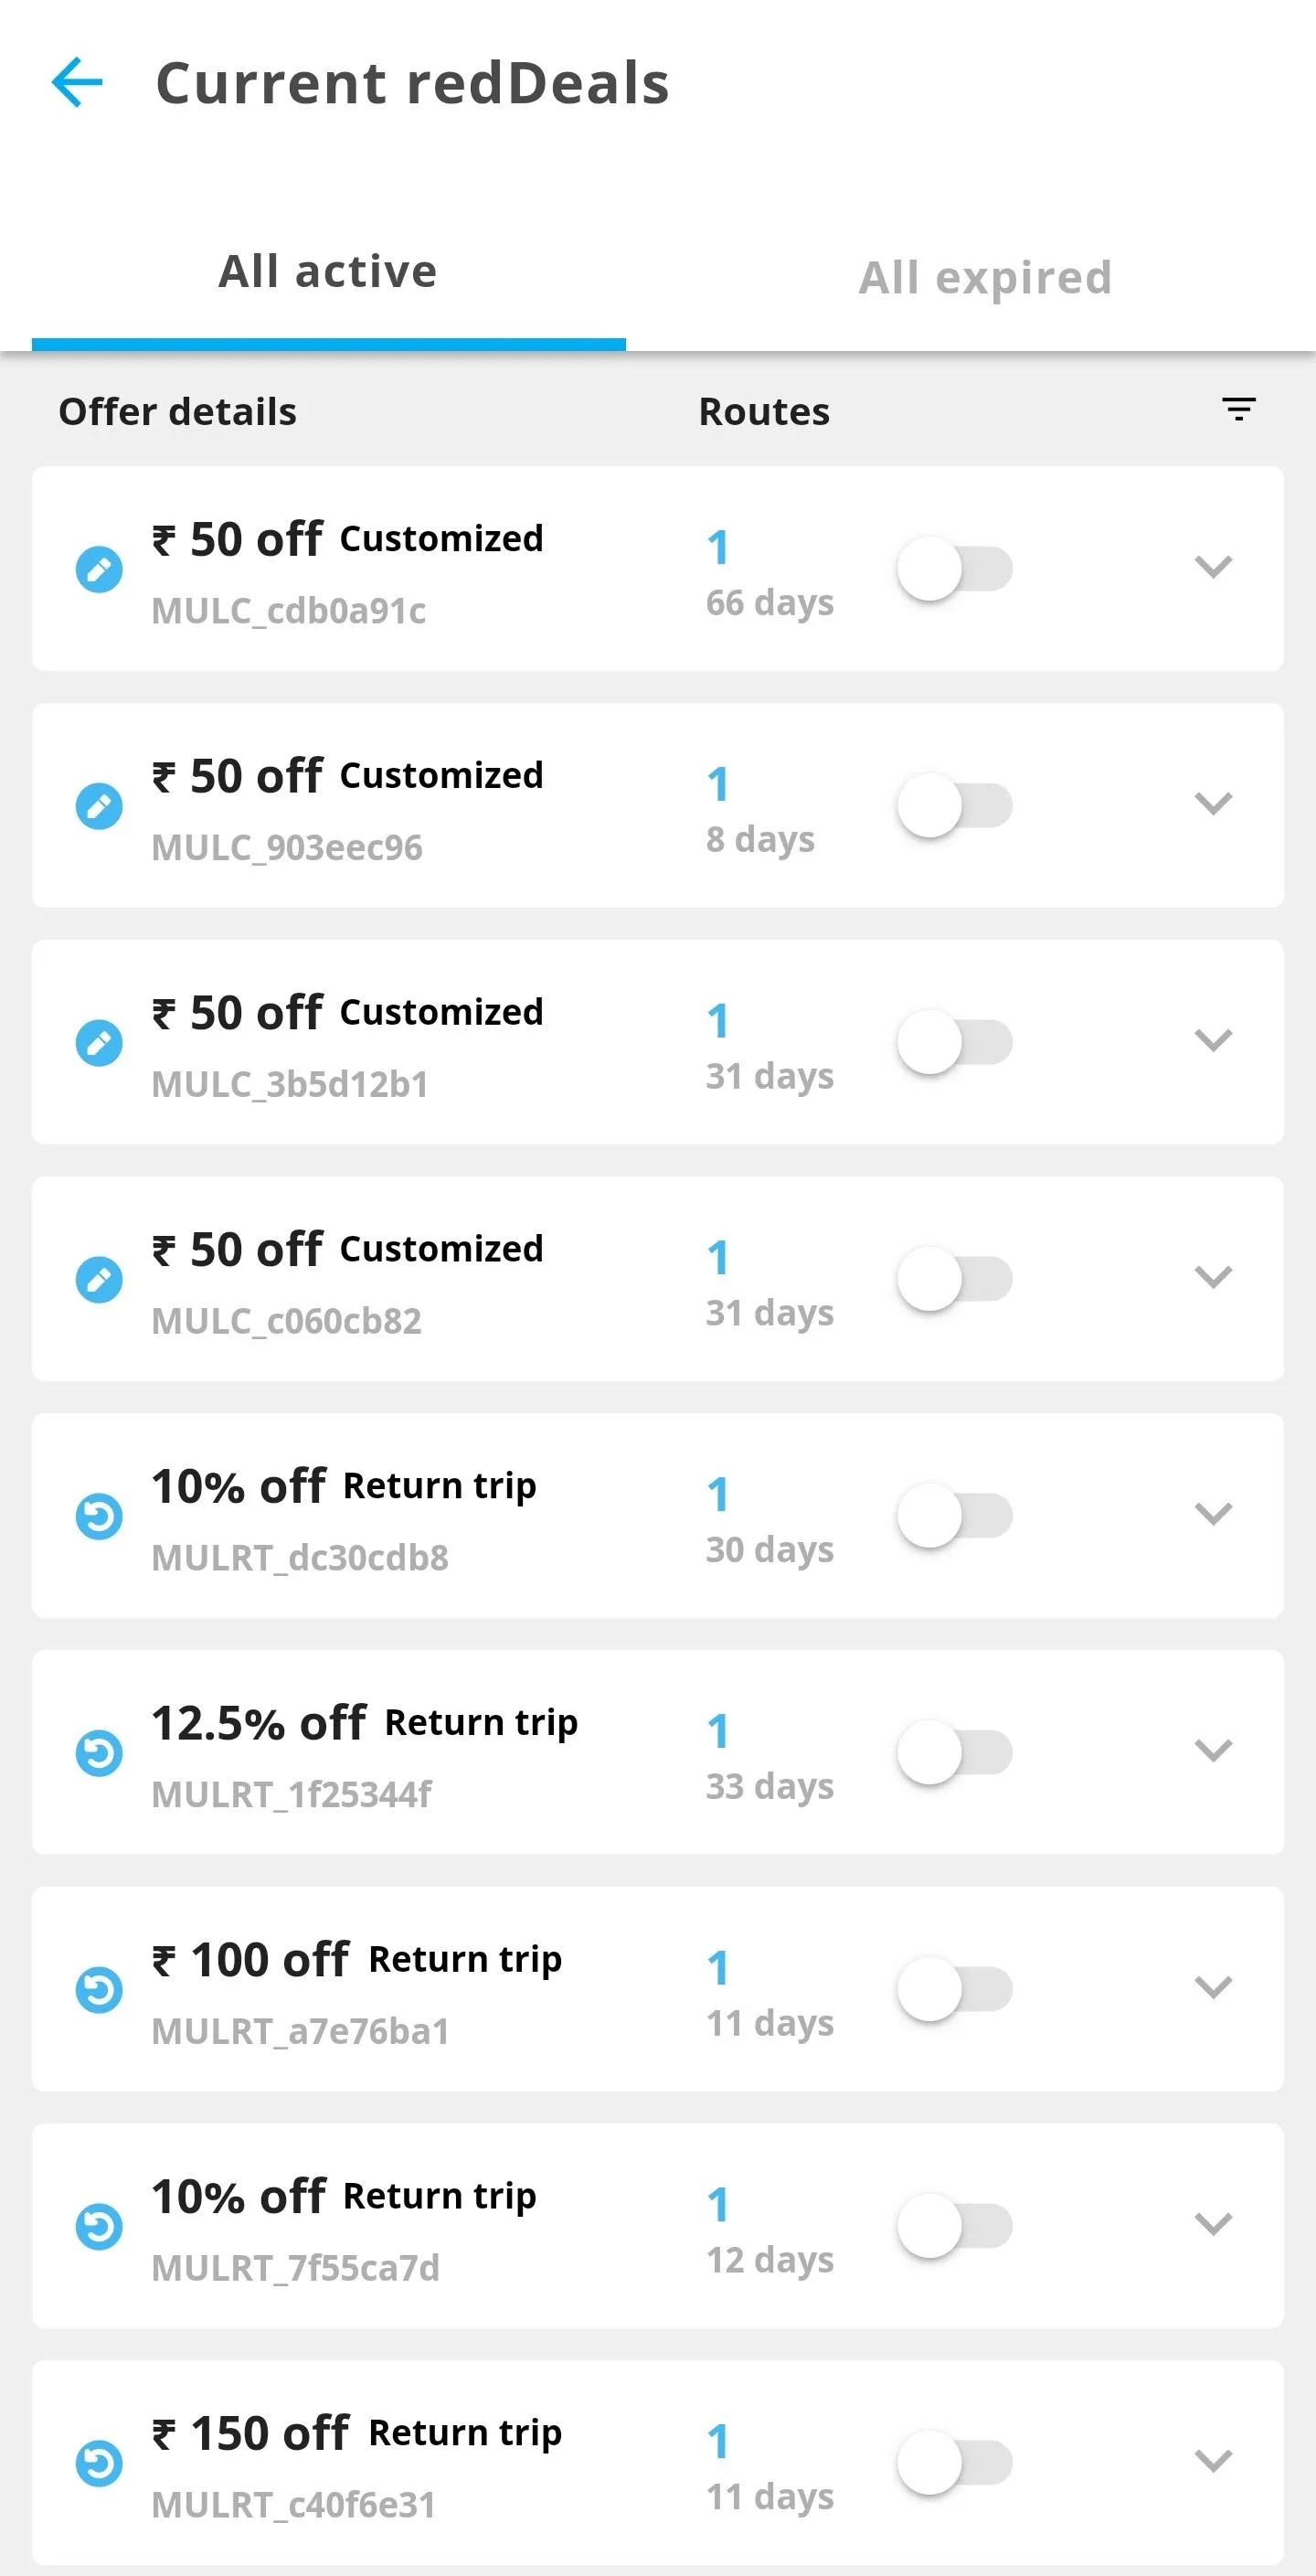This screenshot has height=2576, width=1316.
Task: Tap edit pencil icon for MULC_903eec96
Action: tap(99, 806)
